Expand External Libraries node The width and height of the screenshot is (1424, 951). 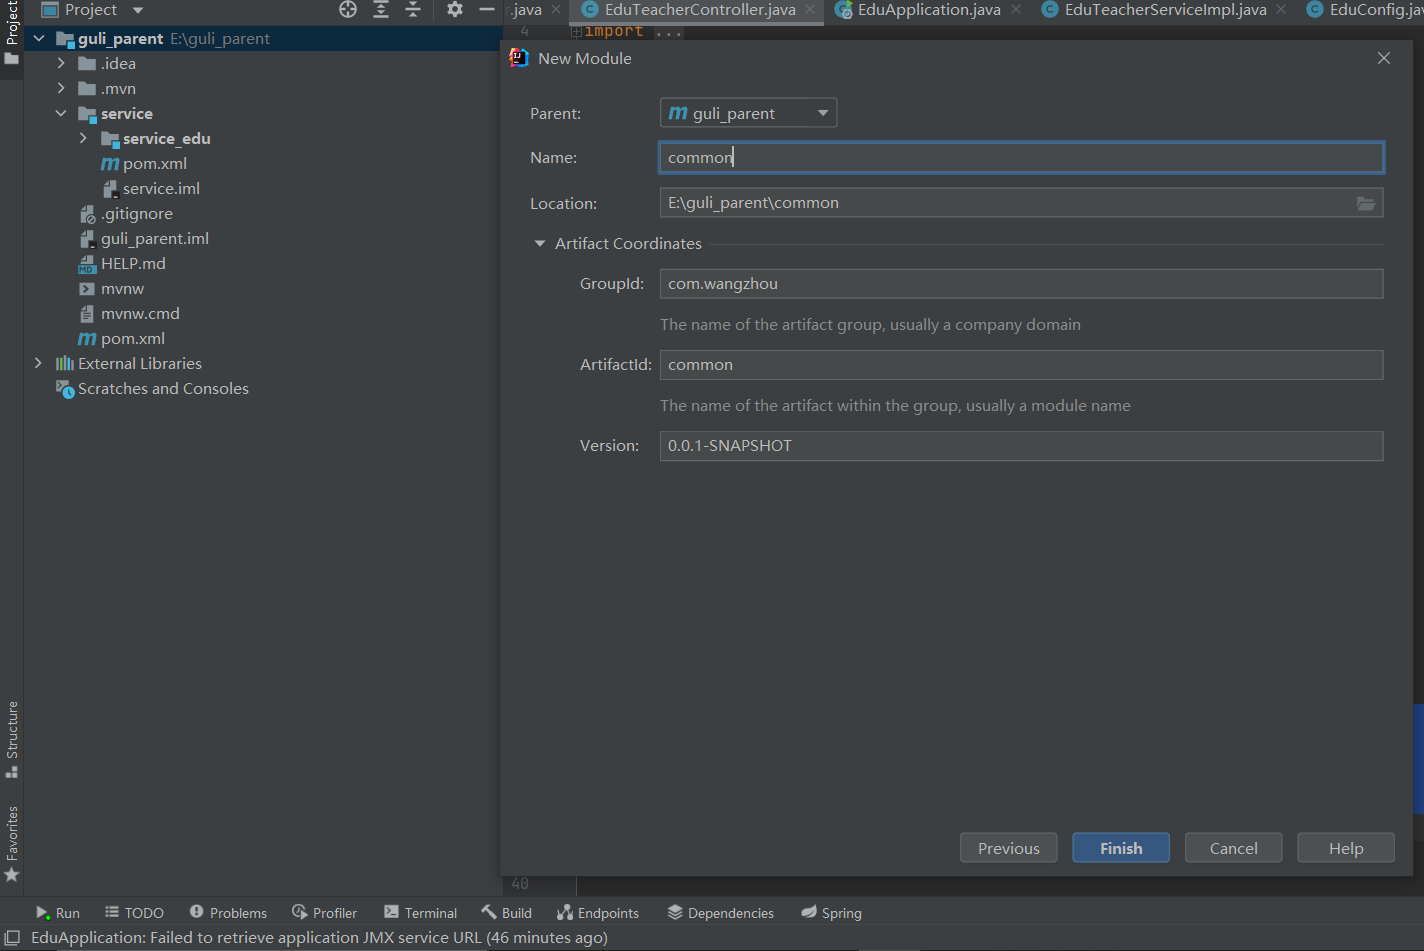point(39,363)
